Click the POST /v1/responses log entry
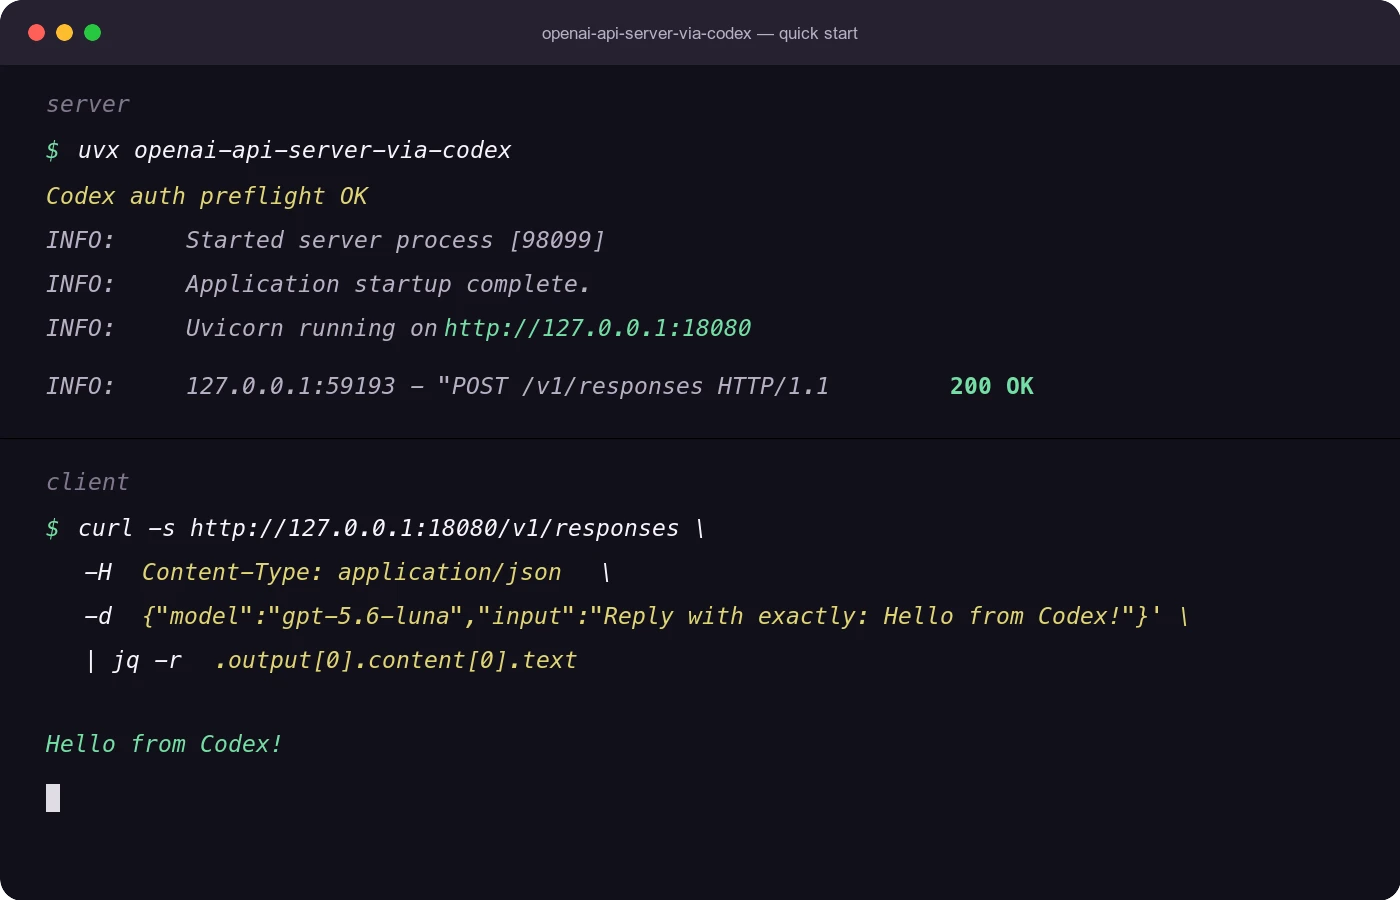The width and height of the screenshot is (1400, 900). [x=508, y=386]
